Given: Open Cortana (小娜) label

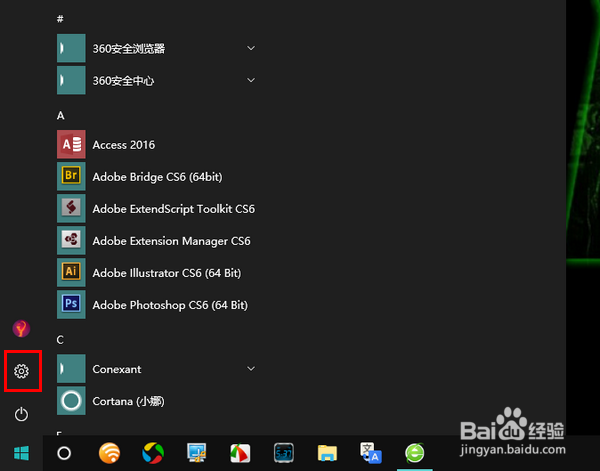Looking at the screenshot, I should pyautogui.click(x=129, y=401).
